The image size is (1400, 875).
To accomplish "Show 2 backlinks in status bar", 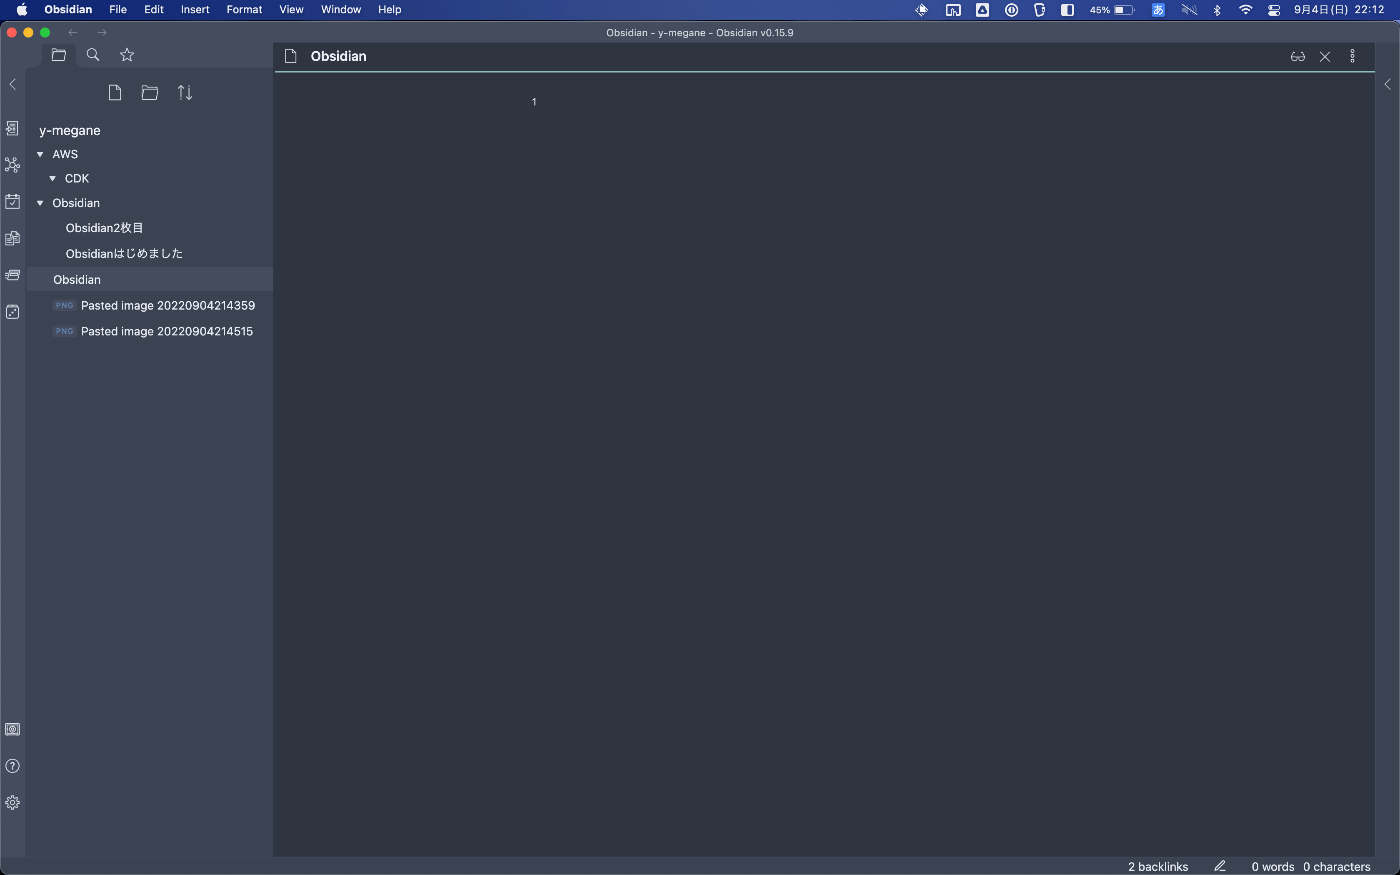I will tap(1158, 867).
